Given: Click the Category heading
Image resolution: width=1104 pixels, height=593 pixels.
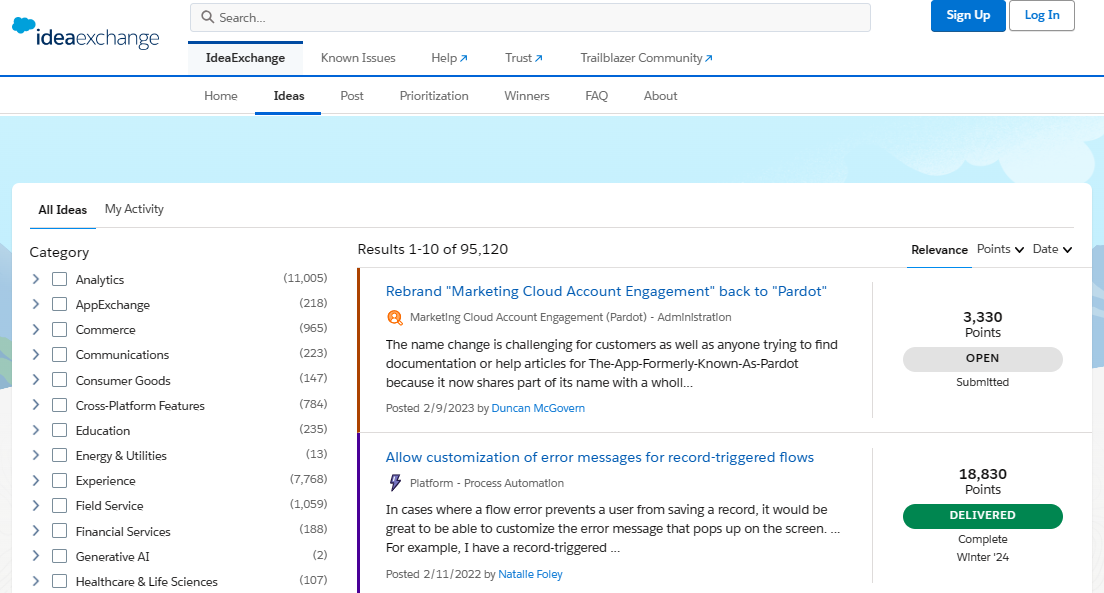Looking at the screenshot, I should [59, 252].
